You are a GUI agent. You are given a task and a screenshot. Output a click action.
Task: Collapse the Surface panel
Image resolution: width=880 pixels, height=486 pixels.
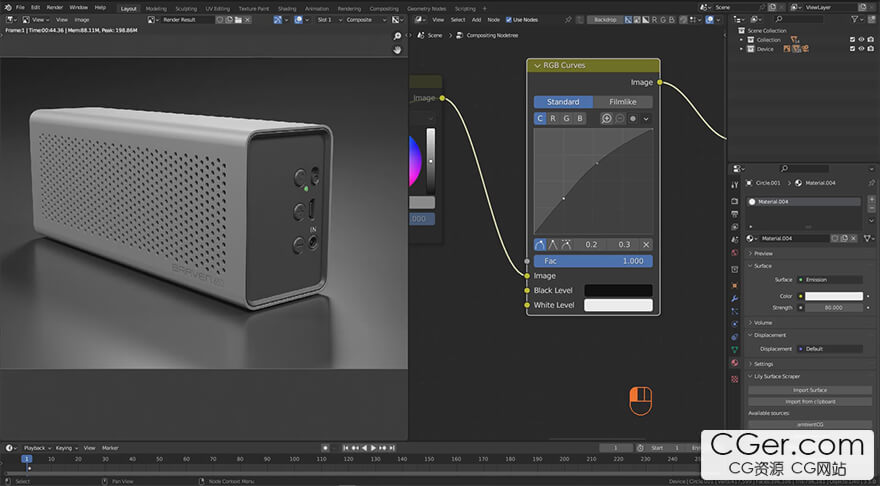tap(762, 266)
